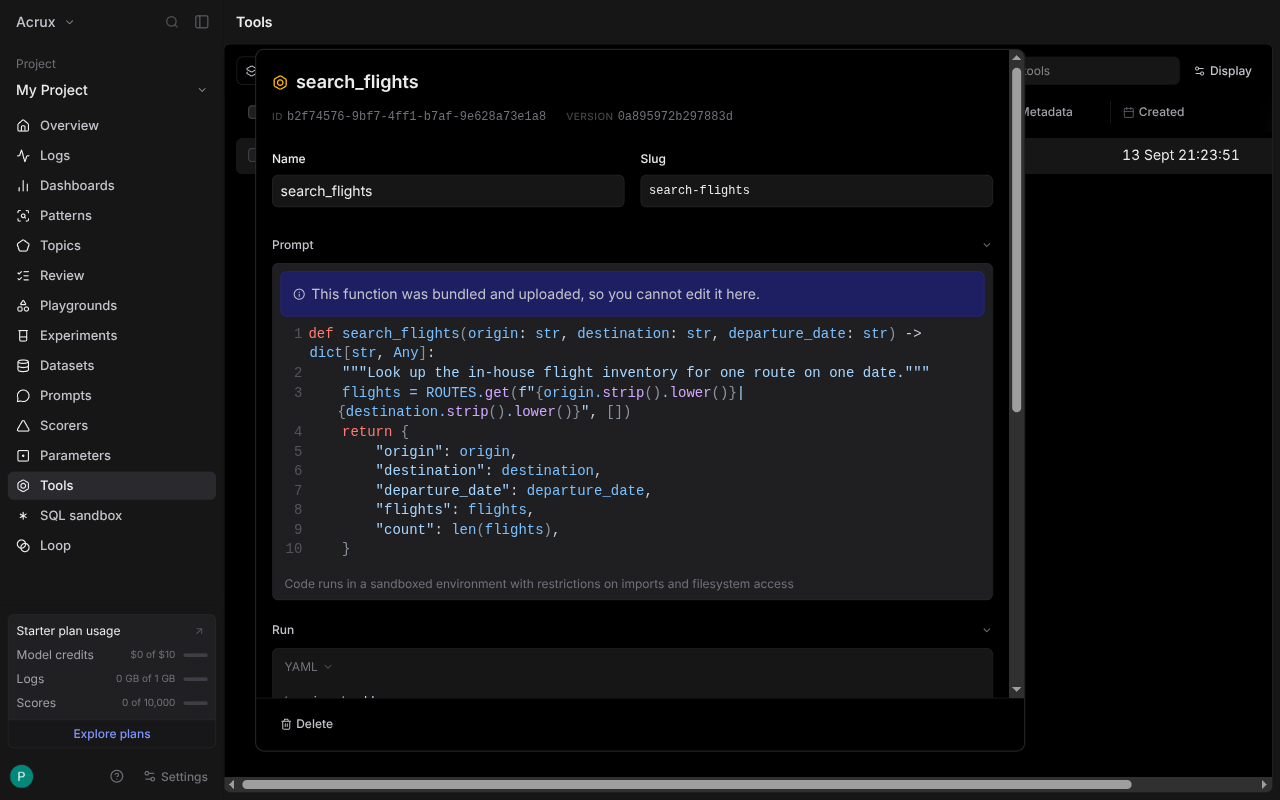Click the SQL sandbox asterisk icon
Viewport: 1280px width, 800px height.
[x=23, y=516]
